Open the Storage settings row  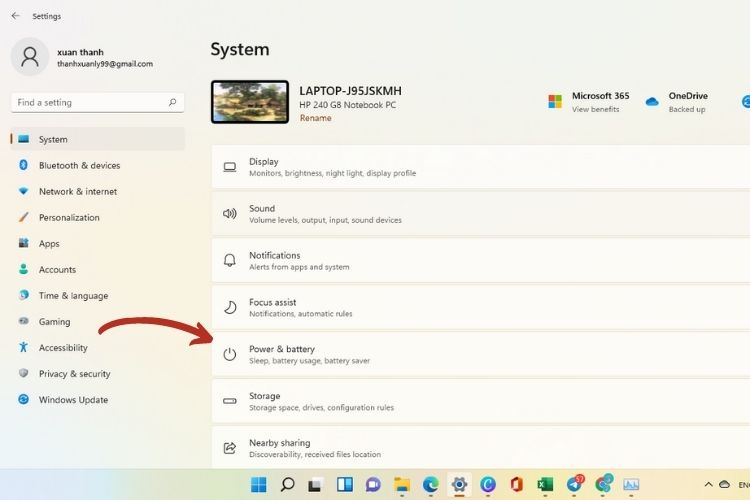click(x=481, y=401)
